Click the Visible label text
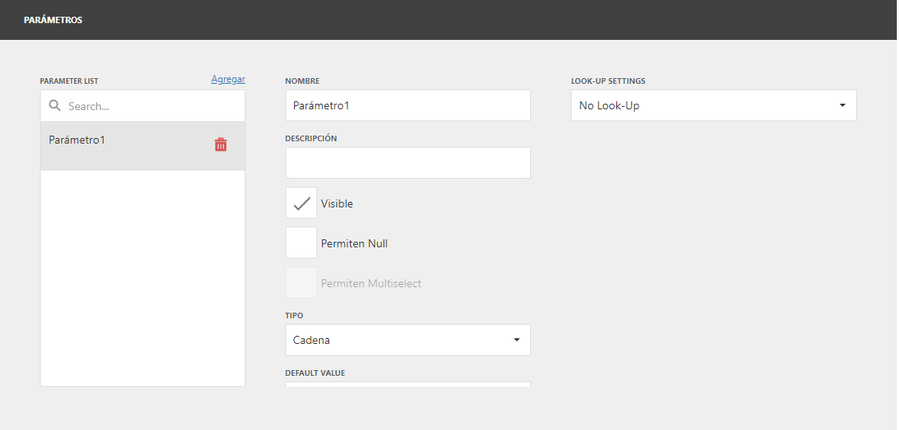This screenshot has height=430, width=900. pyautogui.click(x=337, y=204)
